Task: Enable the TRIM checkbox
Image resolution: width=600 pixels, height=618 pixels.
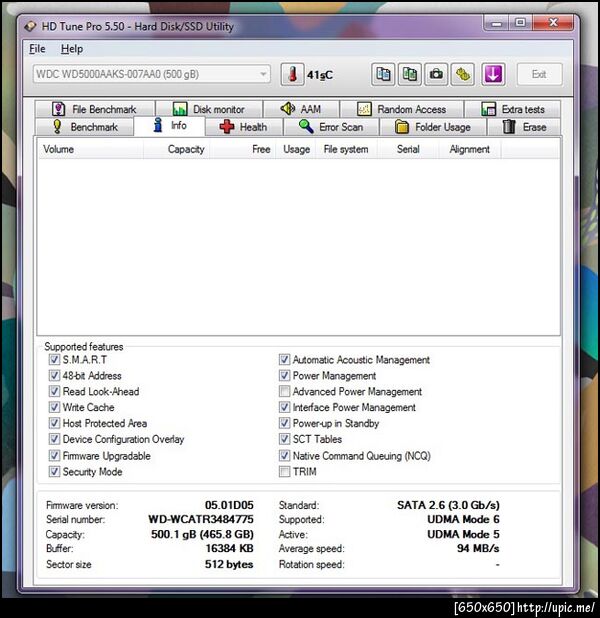Action: coord(284,471)
